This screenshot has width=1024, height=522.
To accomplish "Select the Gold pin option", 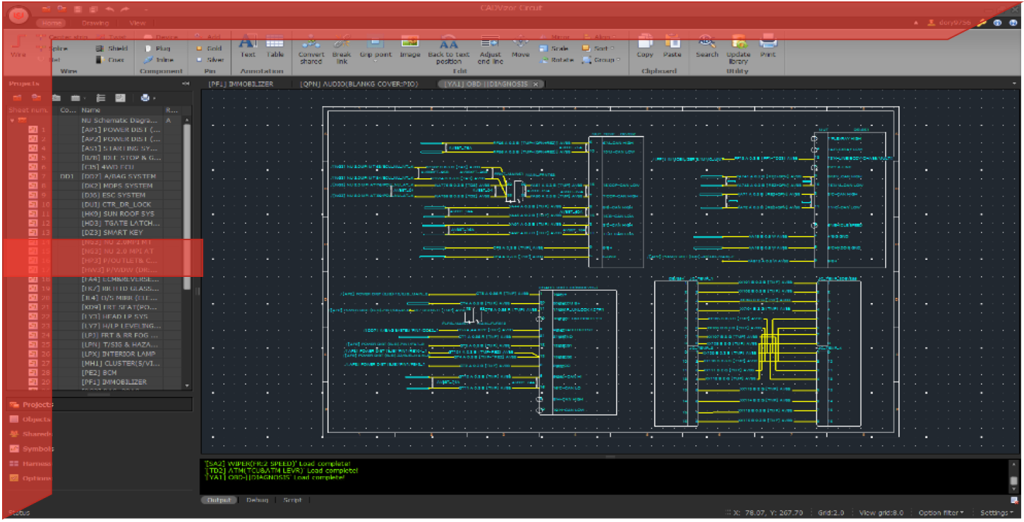I will pyautogui.click(x=209, y=48).
